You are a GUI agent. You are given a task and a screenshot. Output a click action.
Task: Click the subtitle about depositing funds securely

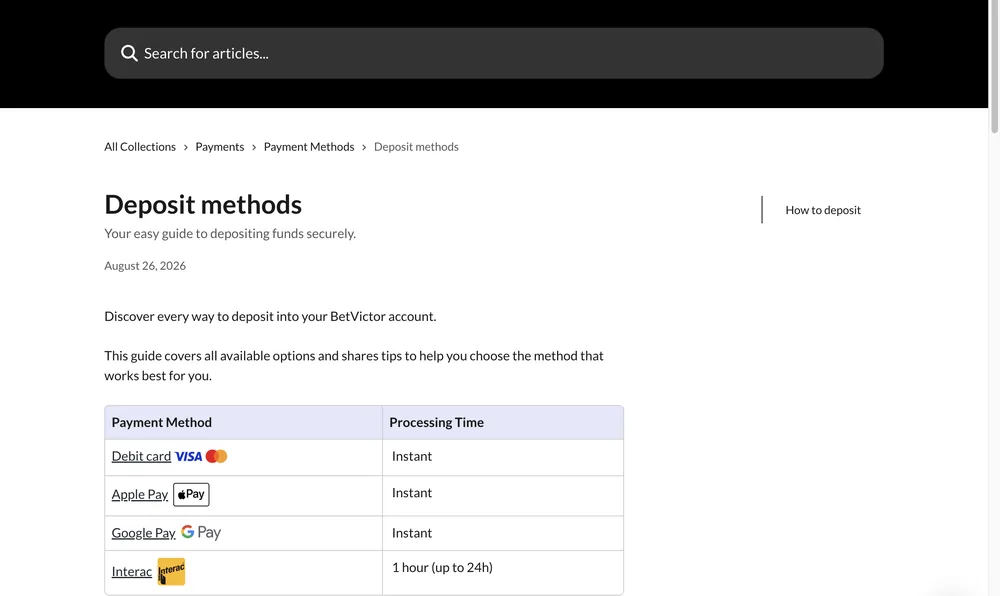click(230, 233)
